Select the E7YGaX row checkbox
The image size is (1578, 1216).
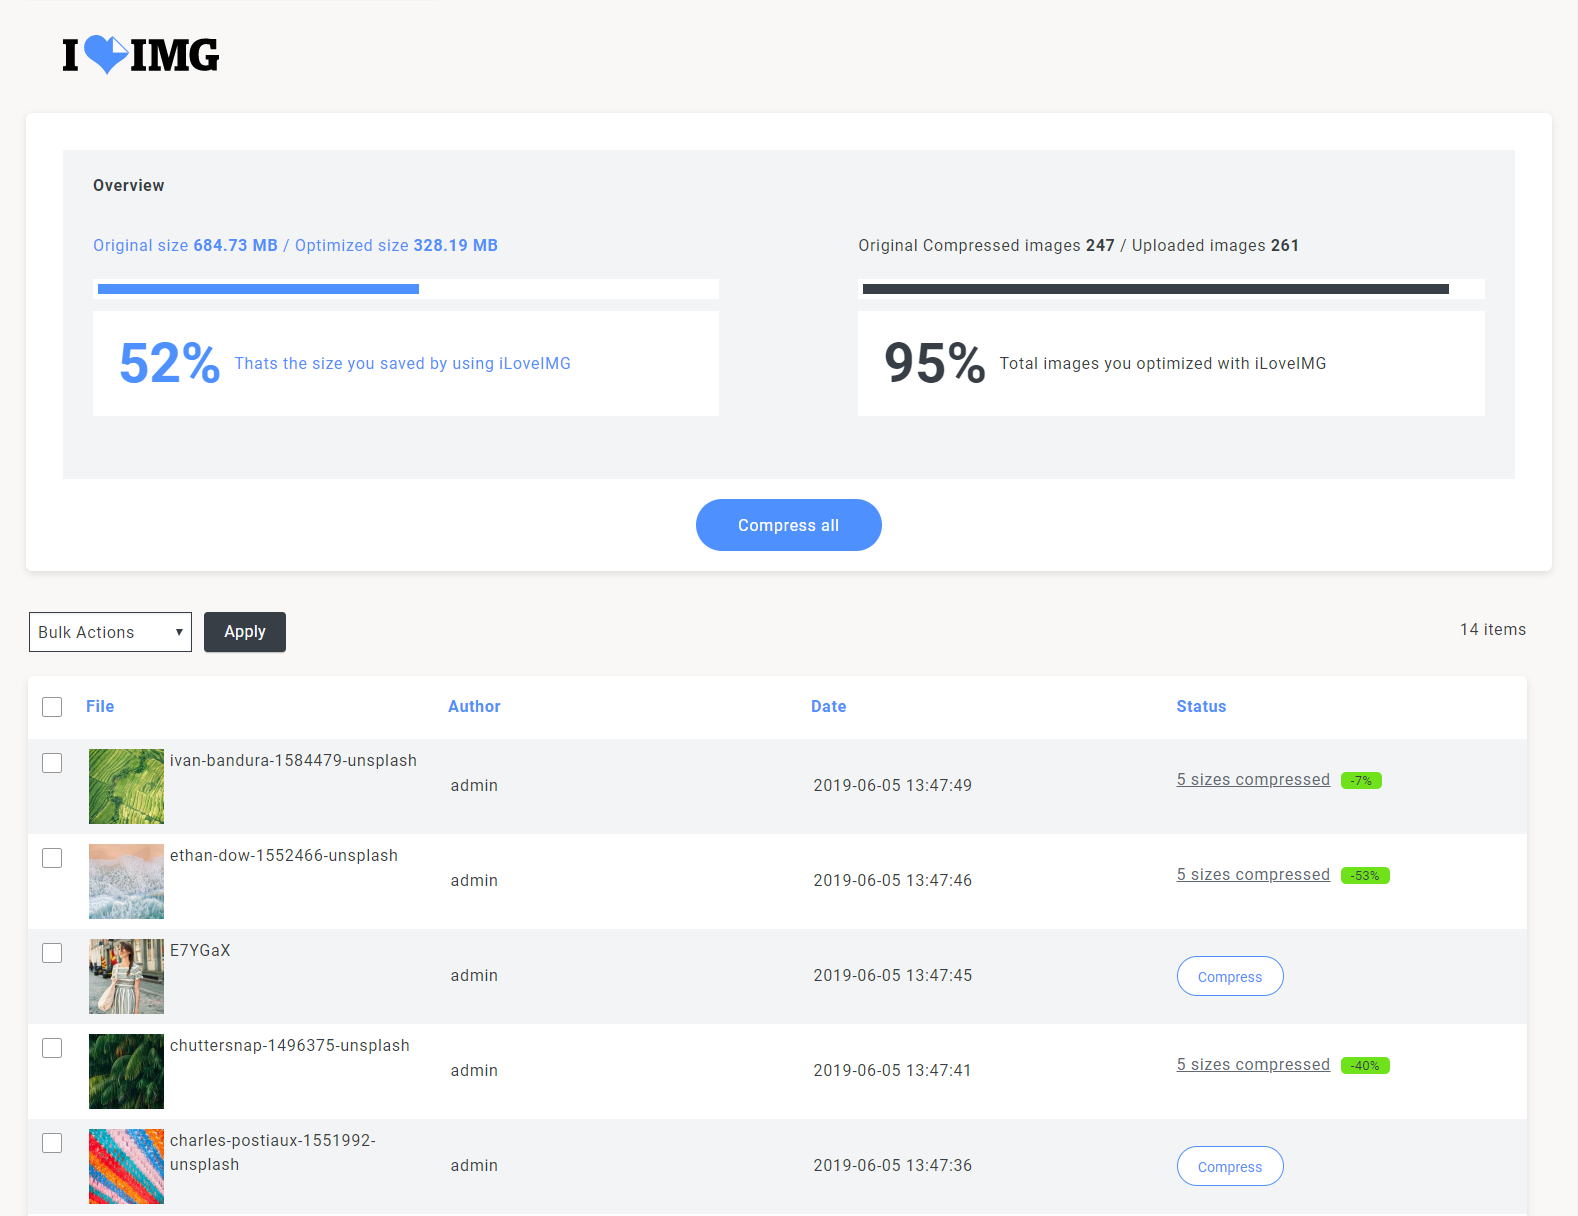click(52, 953)
